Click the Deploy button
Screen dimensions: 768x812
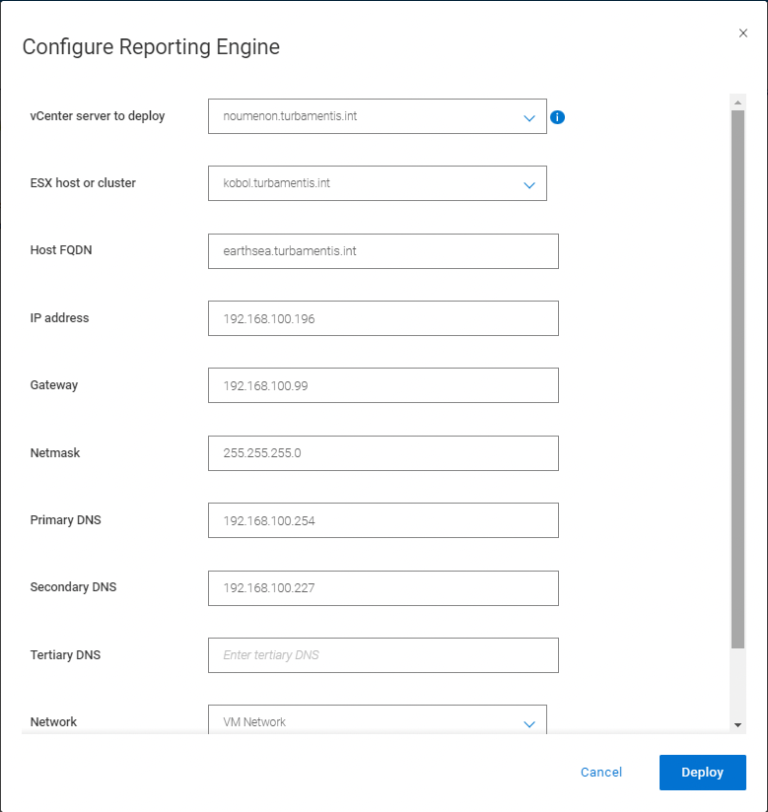pos(702,772)
